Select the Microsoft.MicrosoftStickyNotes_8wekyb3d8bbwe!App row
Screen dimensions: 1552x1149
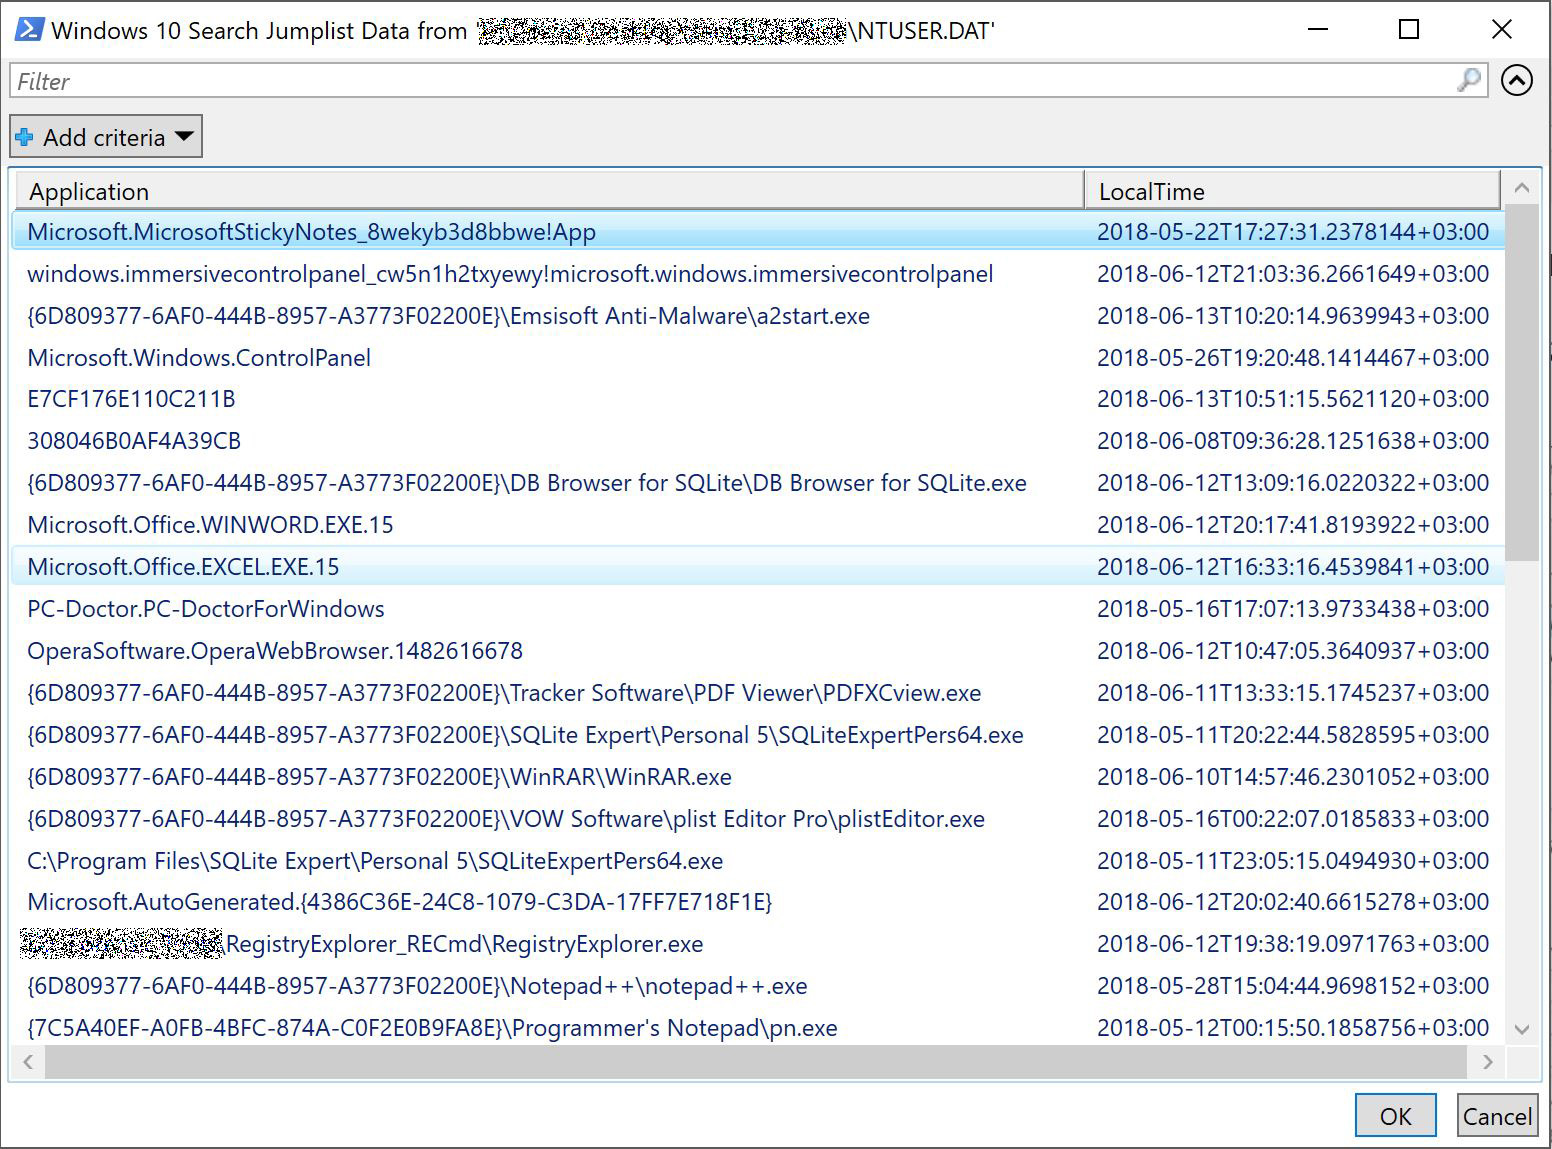[758, 232]
